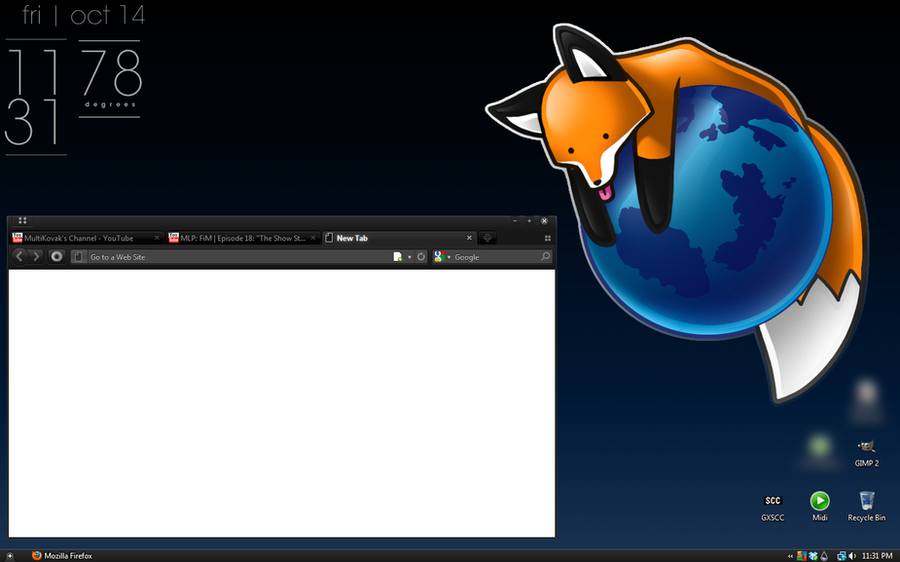Reload the page with the refresh icon

coord(421,257)
